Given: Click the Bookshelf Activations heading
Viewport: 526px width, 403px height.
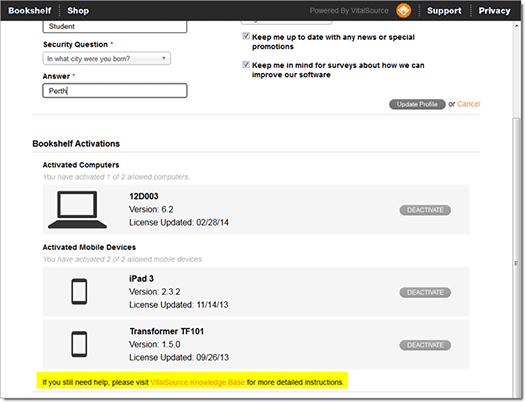Looking at the screenshot, I should click(76, 144).
